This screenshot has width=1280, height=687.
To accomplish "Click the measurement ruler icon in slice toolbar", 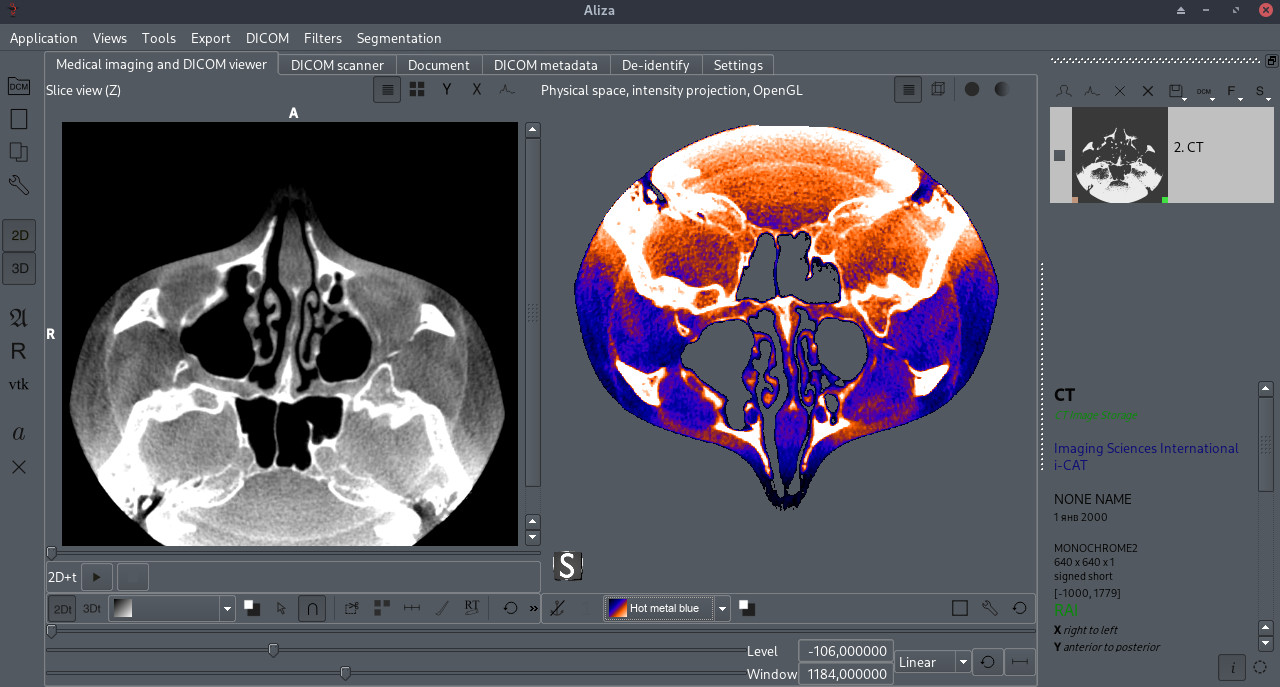I will 411,608.
